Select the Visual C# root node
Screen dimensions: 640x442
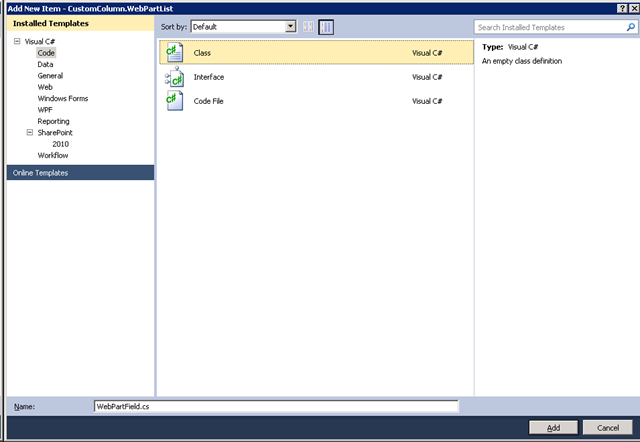pos(40,41)
